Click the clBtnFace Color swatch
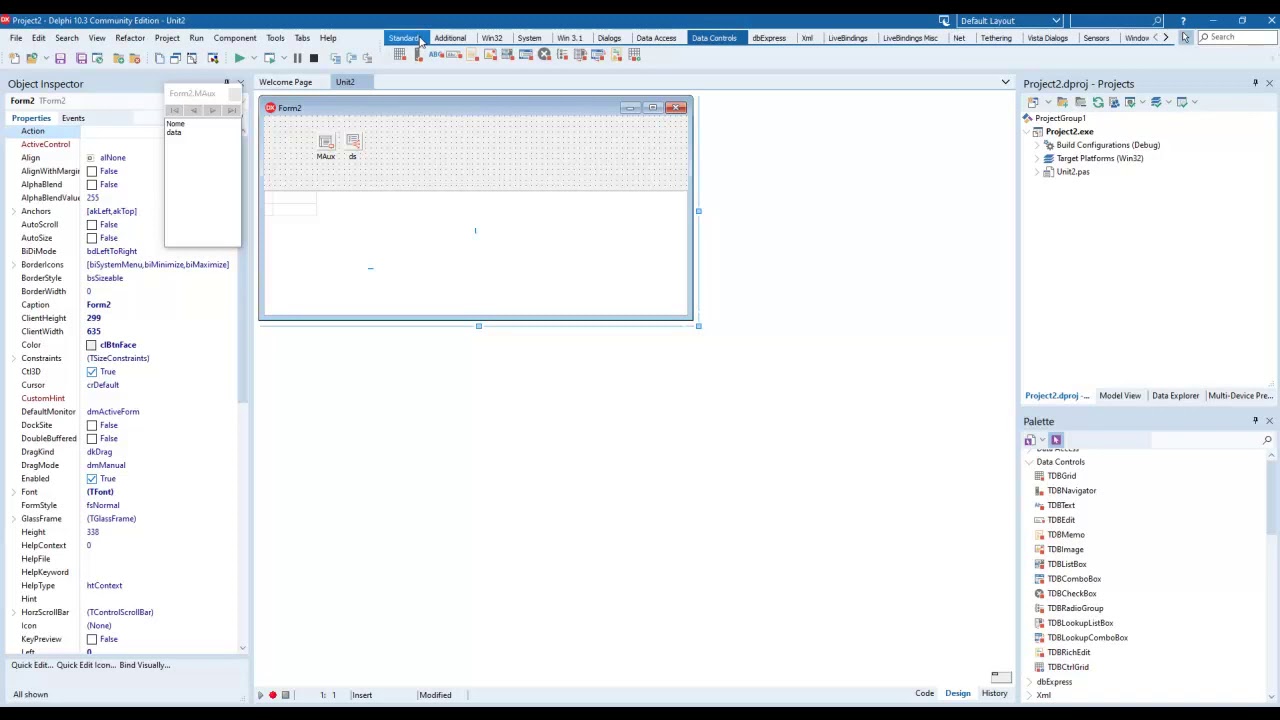This screenshot has height=720, width=1280. tap(92, 345)
